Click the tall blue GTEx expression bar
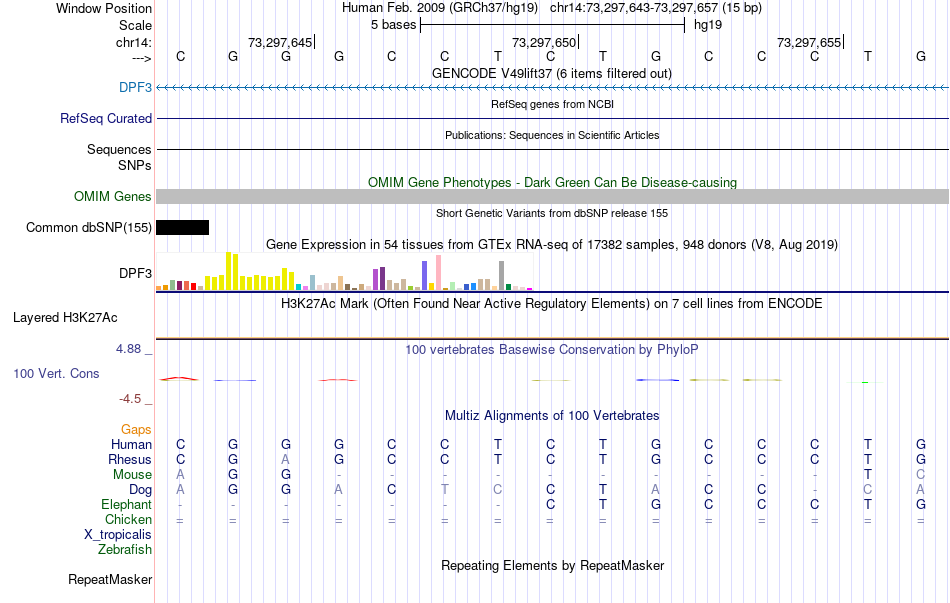The height and width of the screenshot is (603, 950). 424,276
